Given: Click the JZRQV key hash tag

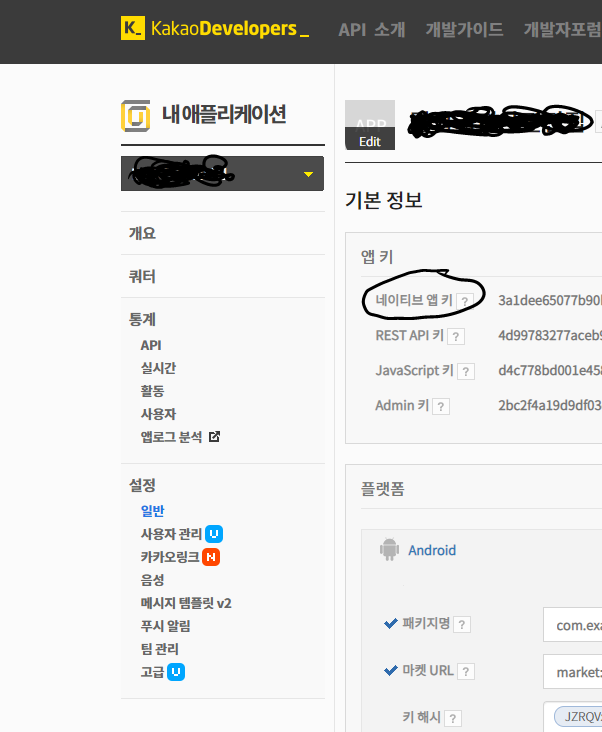Looking at the screenshot, I should pyautogui.click(x=578, y=717).
